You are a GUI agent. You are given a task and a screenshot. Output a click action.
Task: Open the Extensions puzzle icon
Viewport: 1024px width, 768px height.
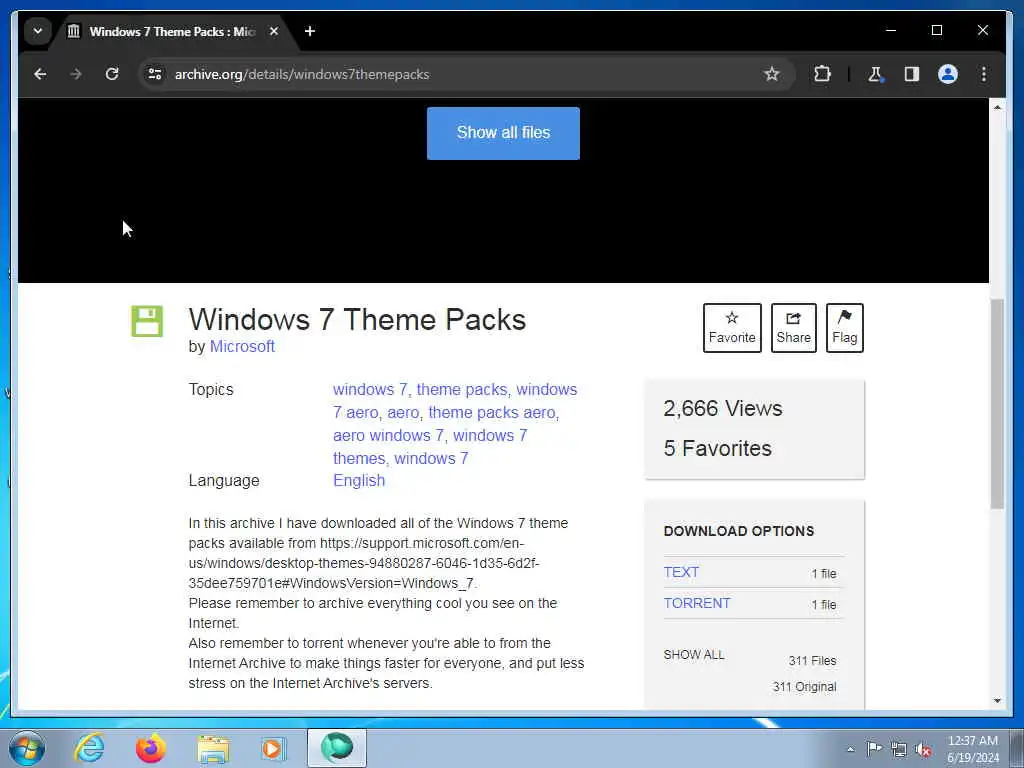[822, 74]
